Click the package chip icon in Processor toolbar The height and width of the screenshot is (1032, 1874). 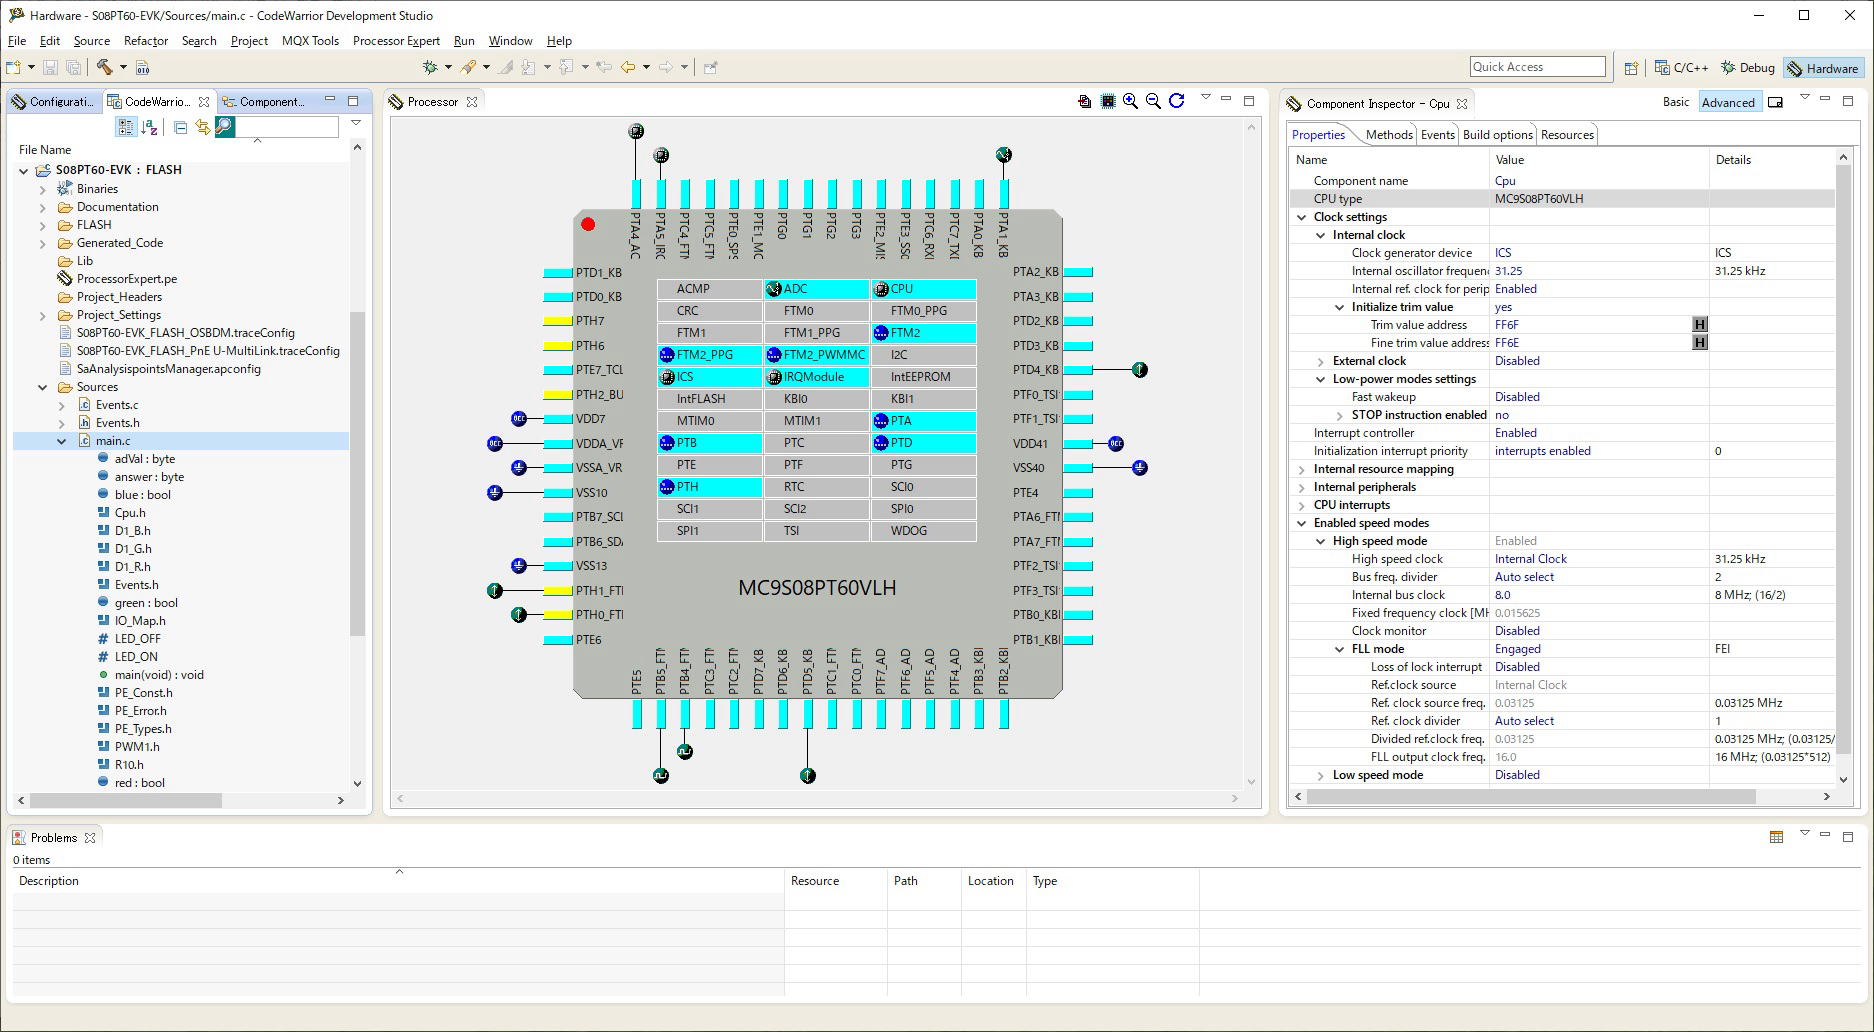tap(1108, 101)
